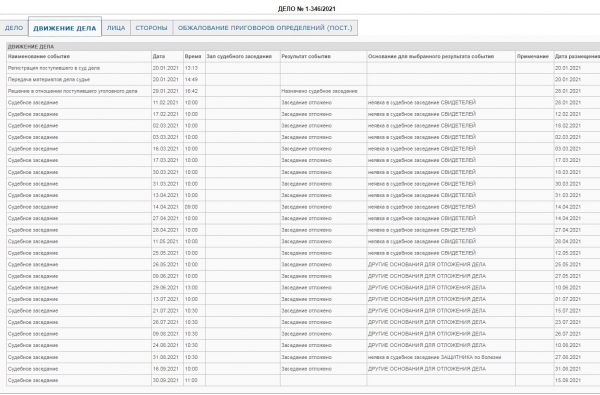Click the 09:00 time cell
600x395 pixels.
coord(191,207)
